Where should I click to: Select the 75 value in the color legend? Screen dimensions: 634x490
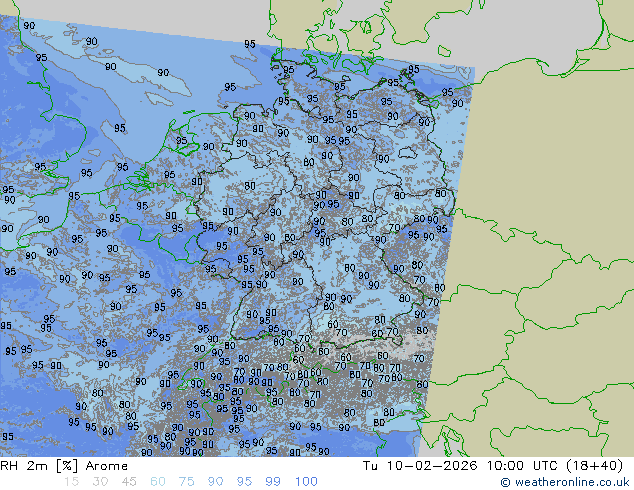point(186,482)
